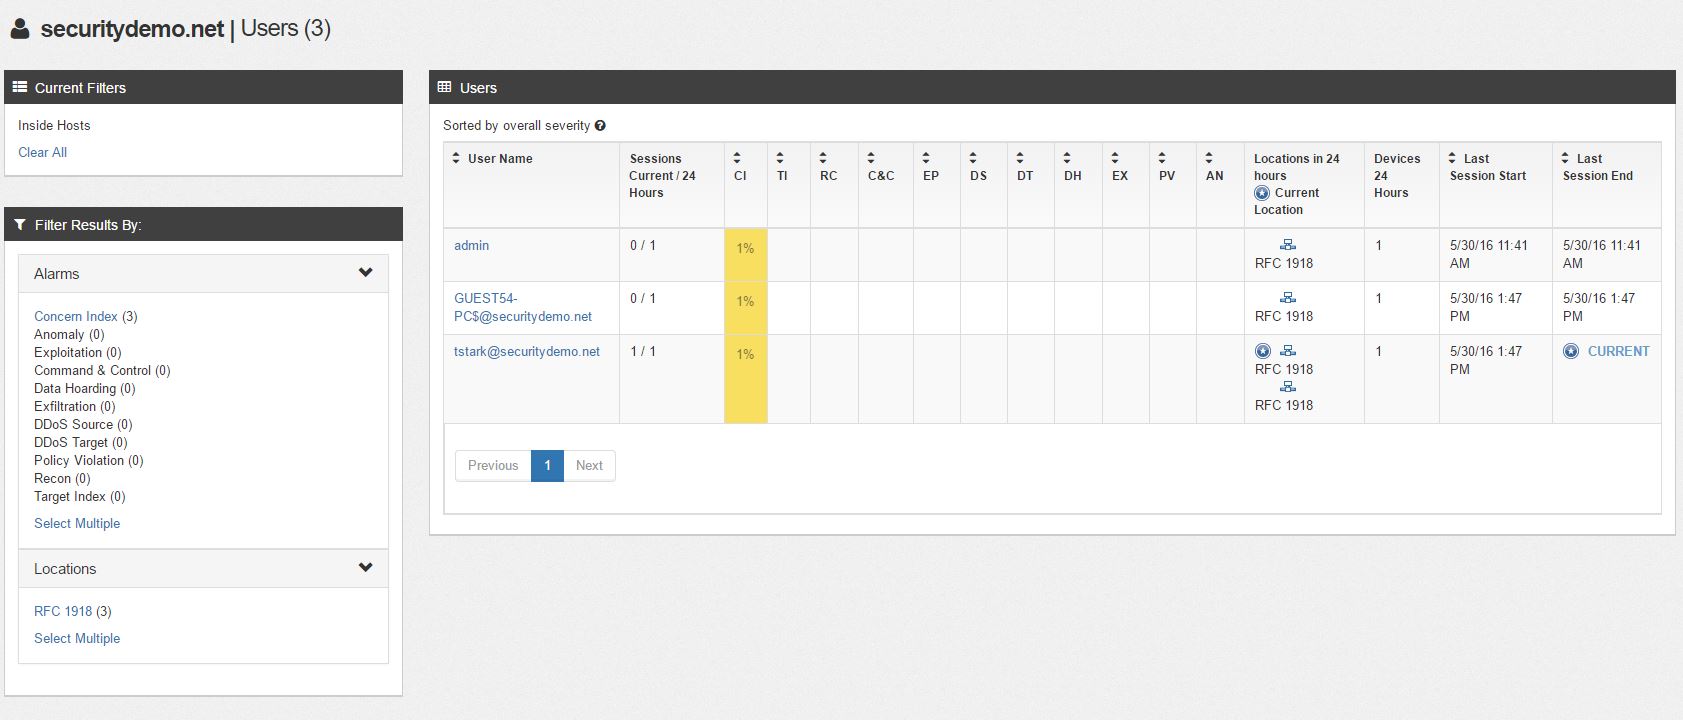This screenshot has height=720, width=1683.
Task: Click tstark's yellow 1% CI cell
Action: pyautogui.click(x=746, y=379)
